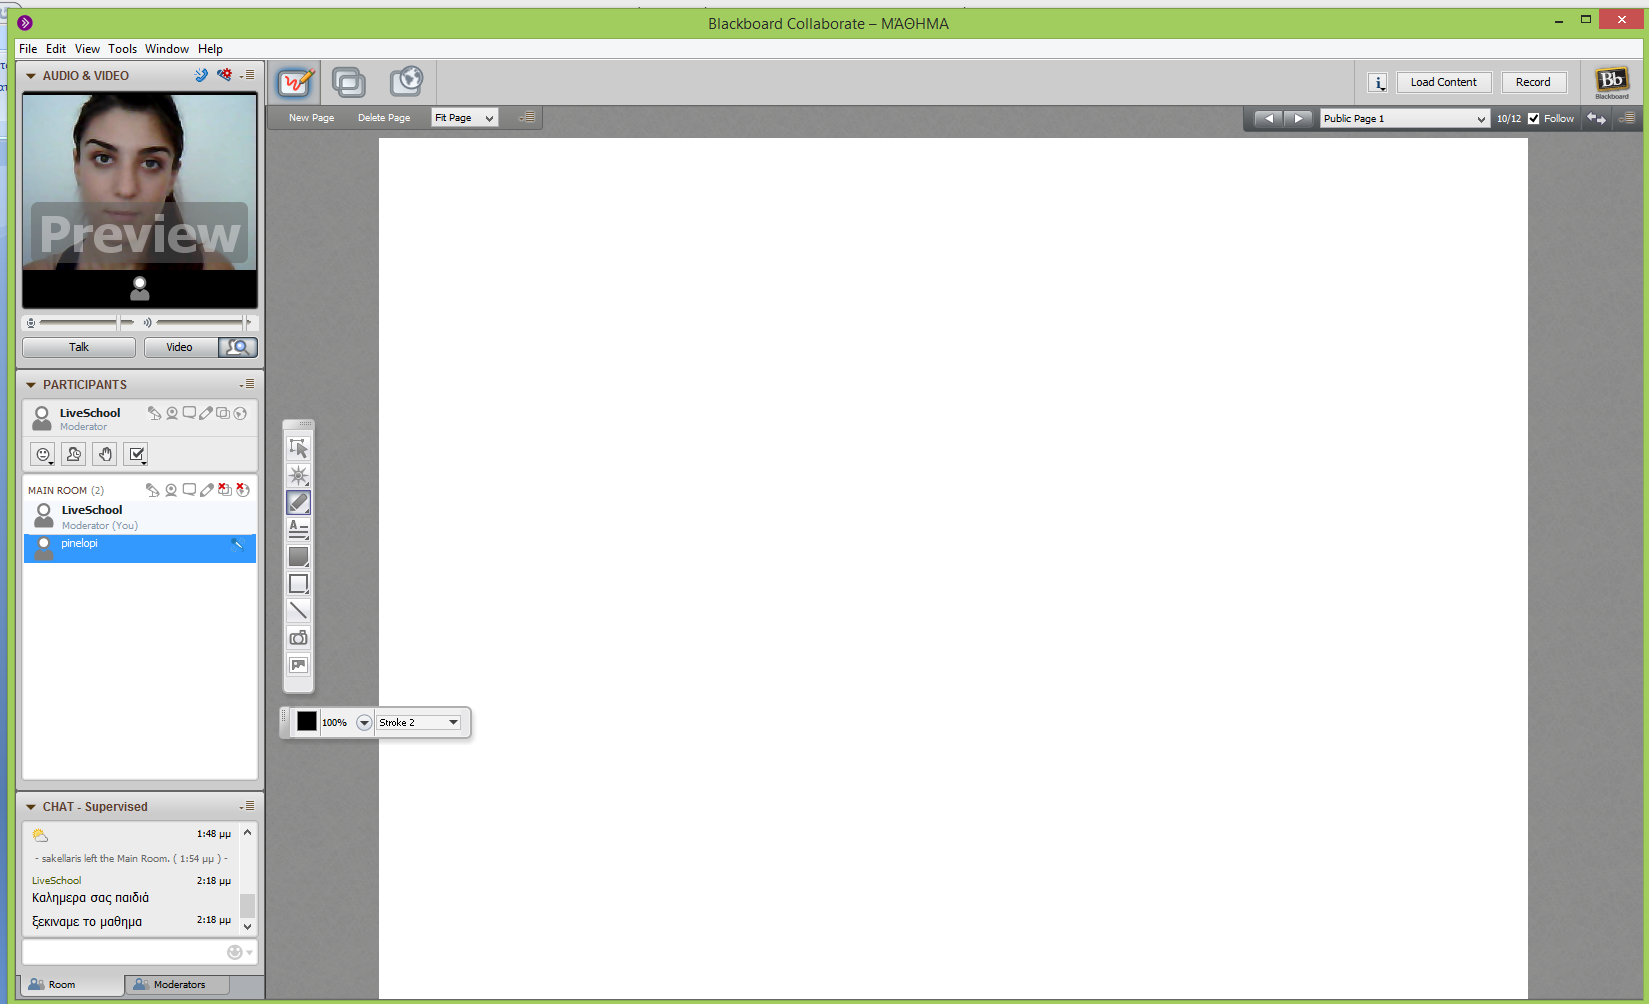Click the Talk button
Image resolution: width=1649 pixels, height=1004 pixels.
tap(79, 347)
